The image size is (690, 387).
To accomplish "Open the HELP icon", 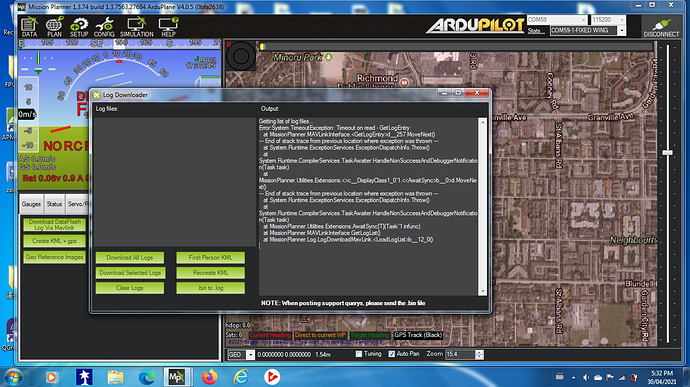I will point(168,27).
